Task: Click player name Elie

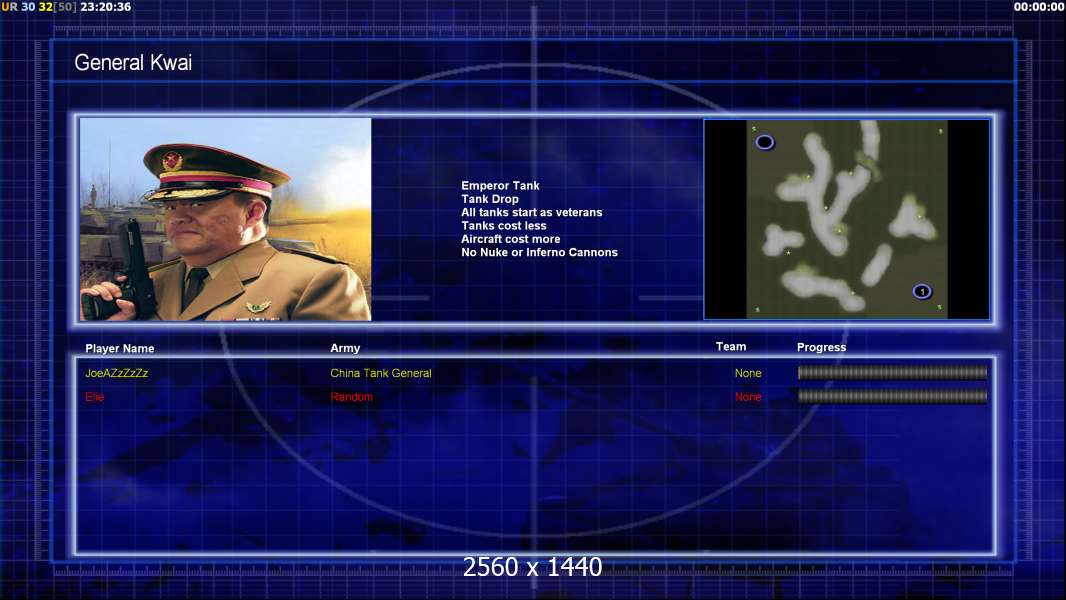Action: click(x=94, y=397)
